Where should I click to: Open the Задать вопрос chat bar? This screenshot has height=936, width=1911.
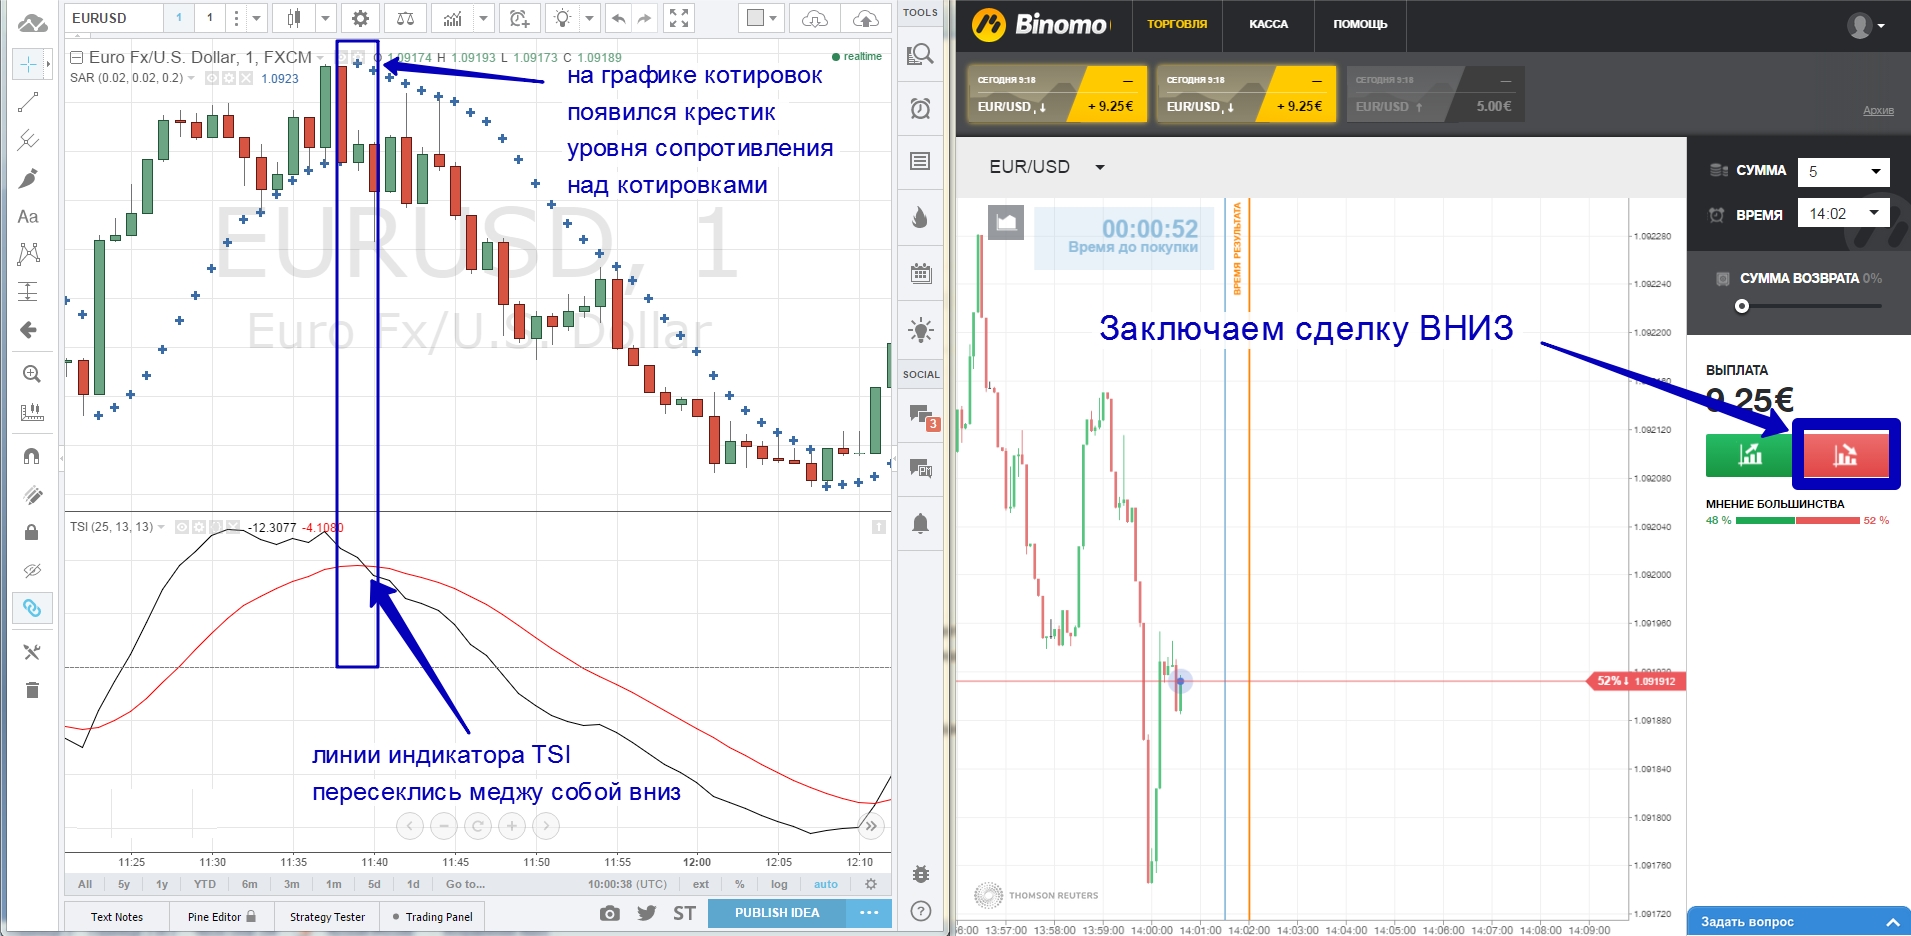point(1798,921)
